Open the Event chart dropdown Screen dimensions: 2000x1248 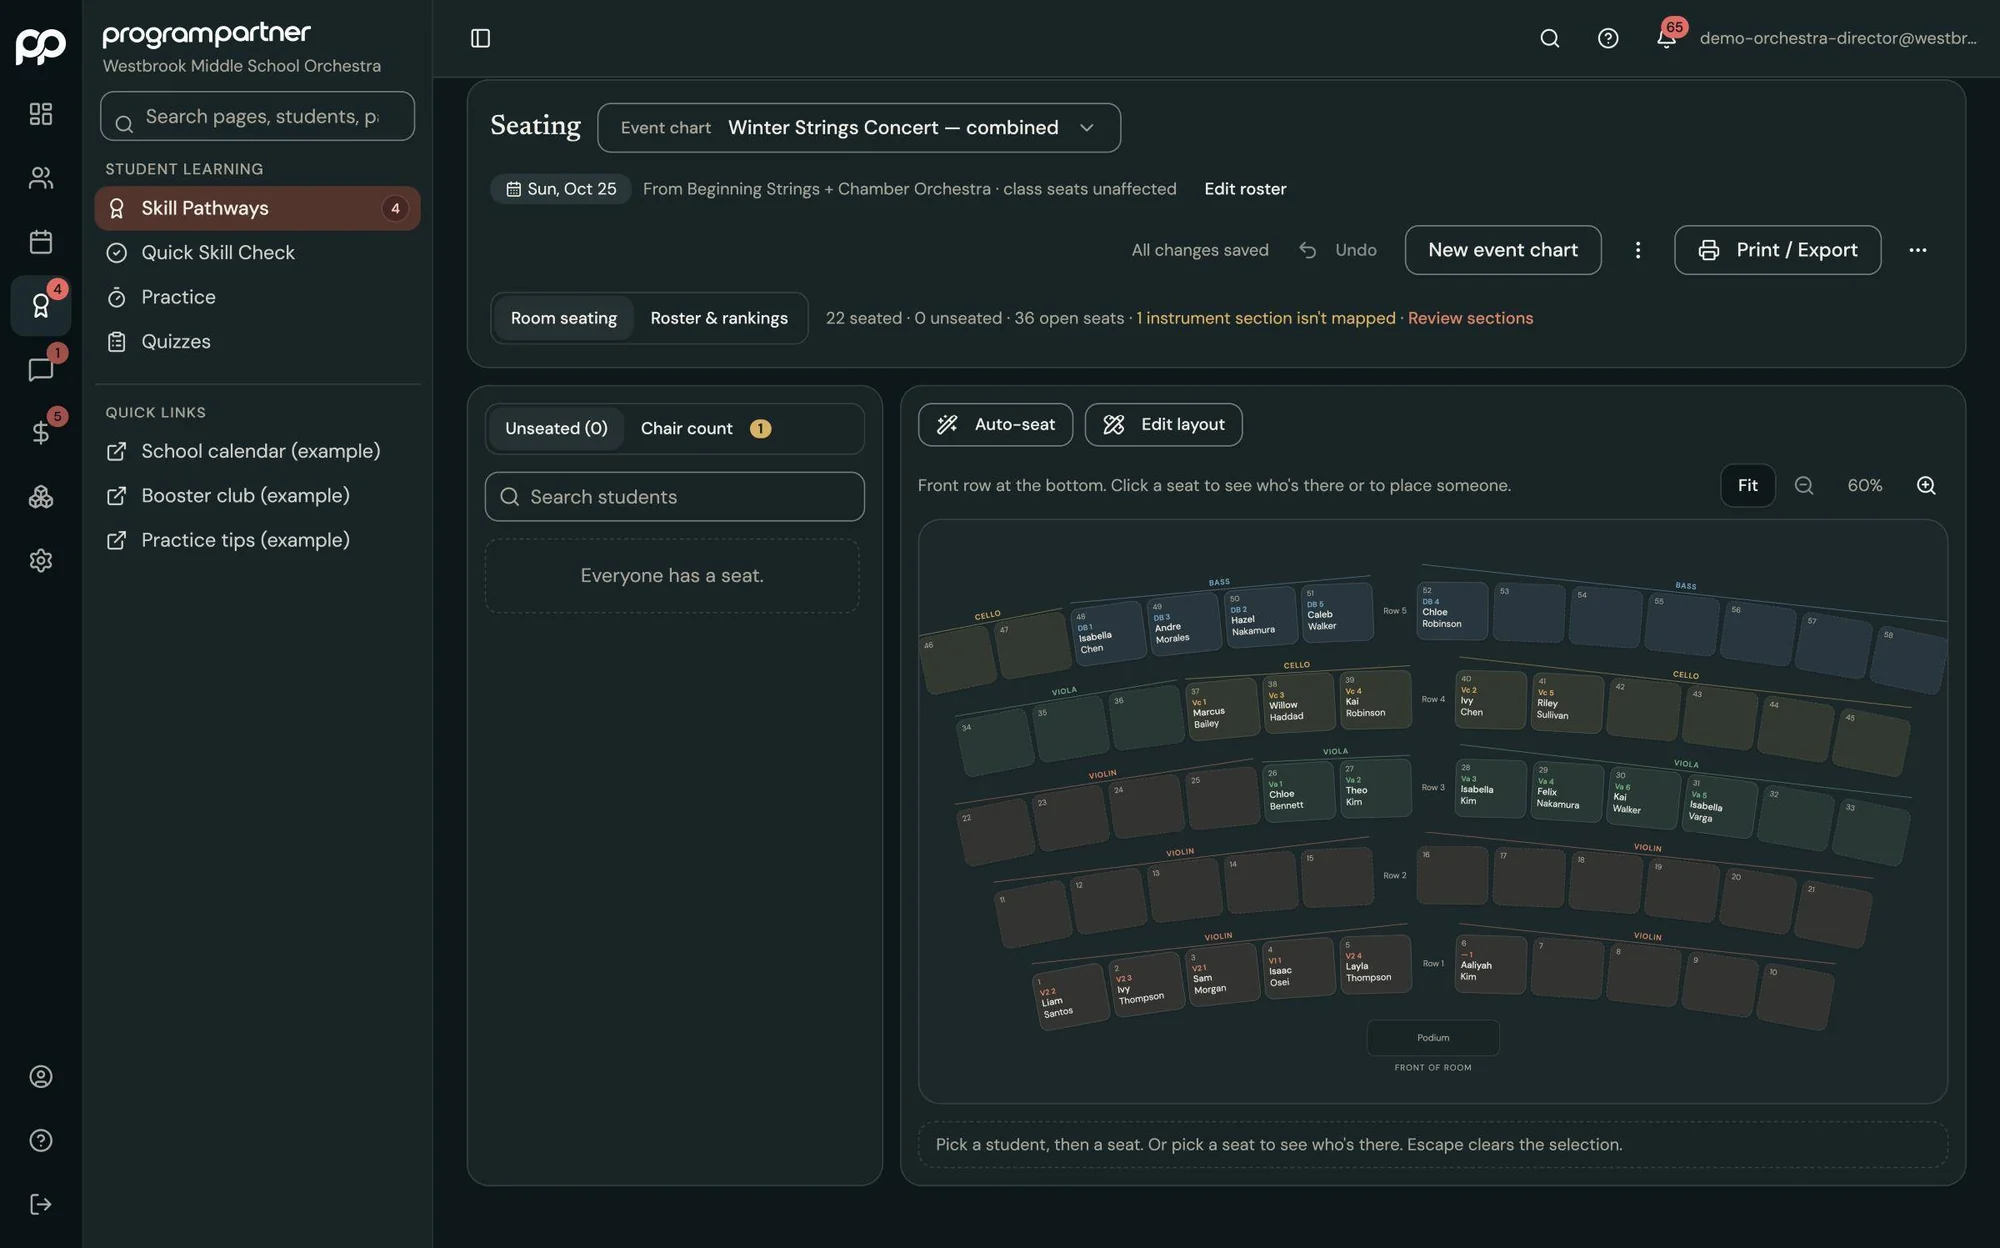859,128
